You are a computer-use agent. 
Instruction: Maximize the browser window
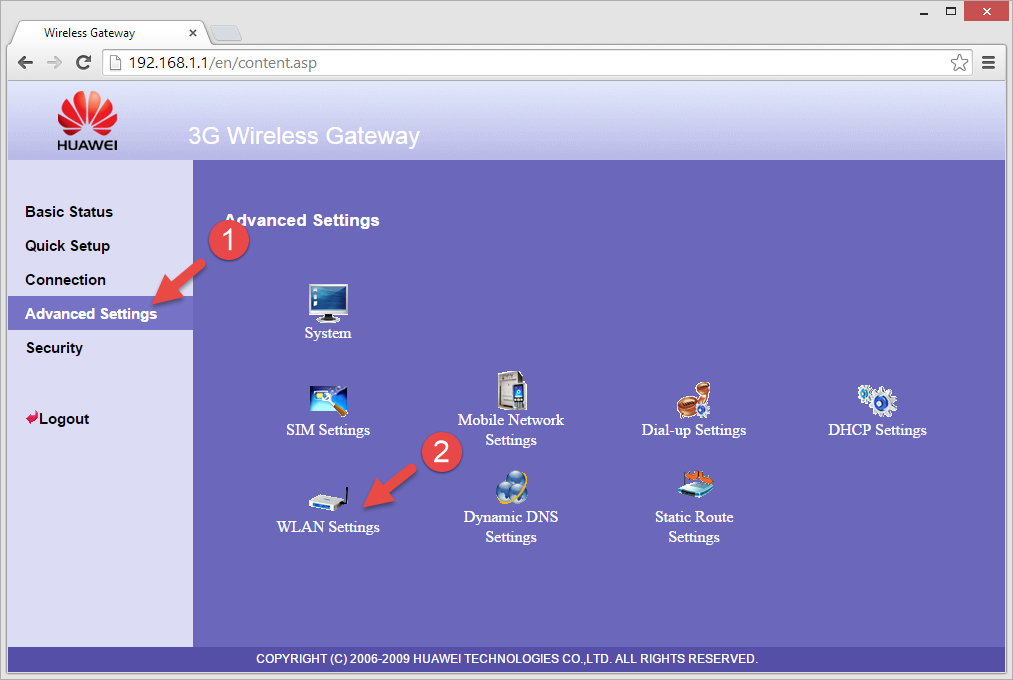pyautogui.click(x=951, y=12)
